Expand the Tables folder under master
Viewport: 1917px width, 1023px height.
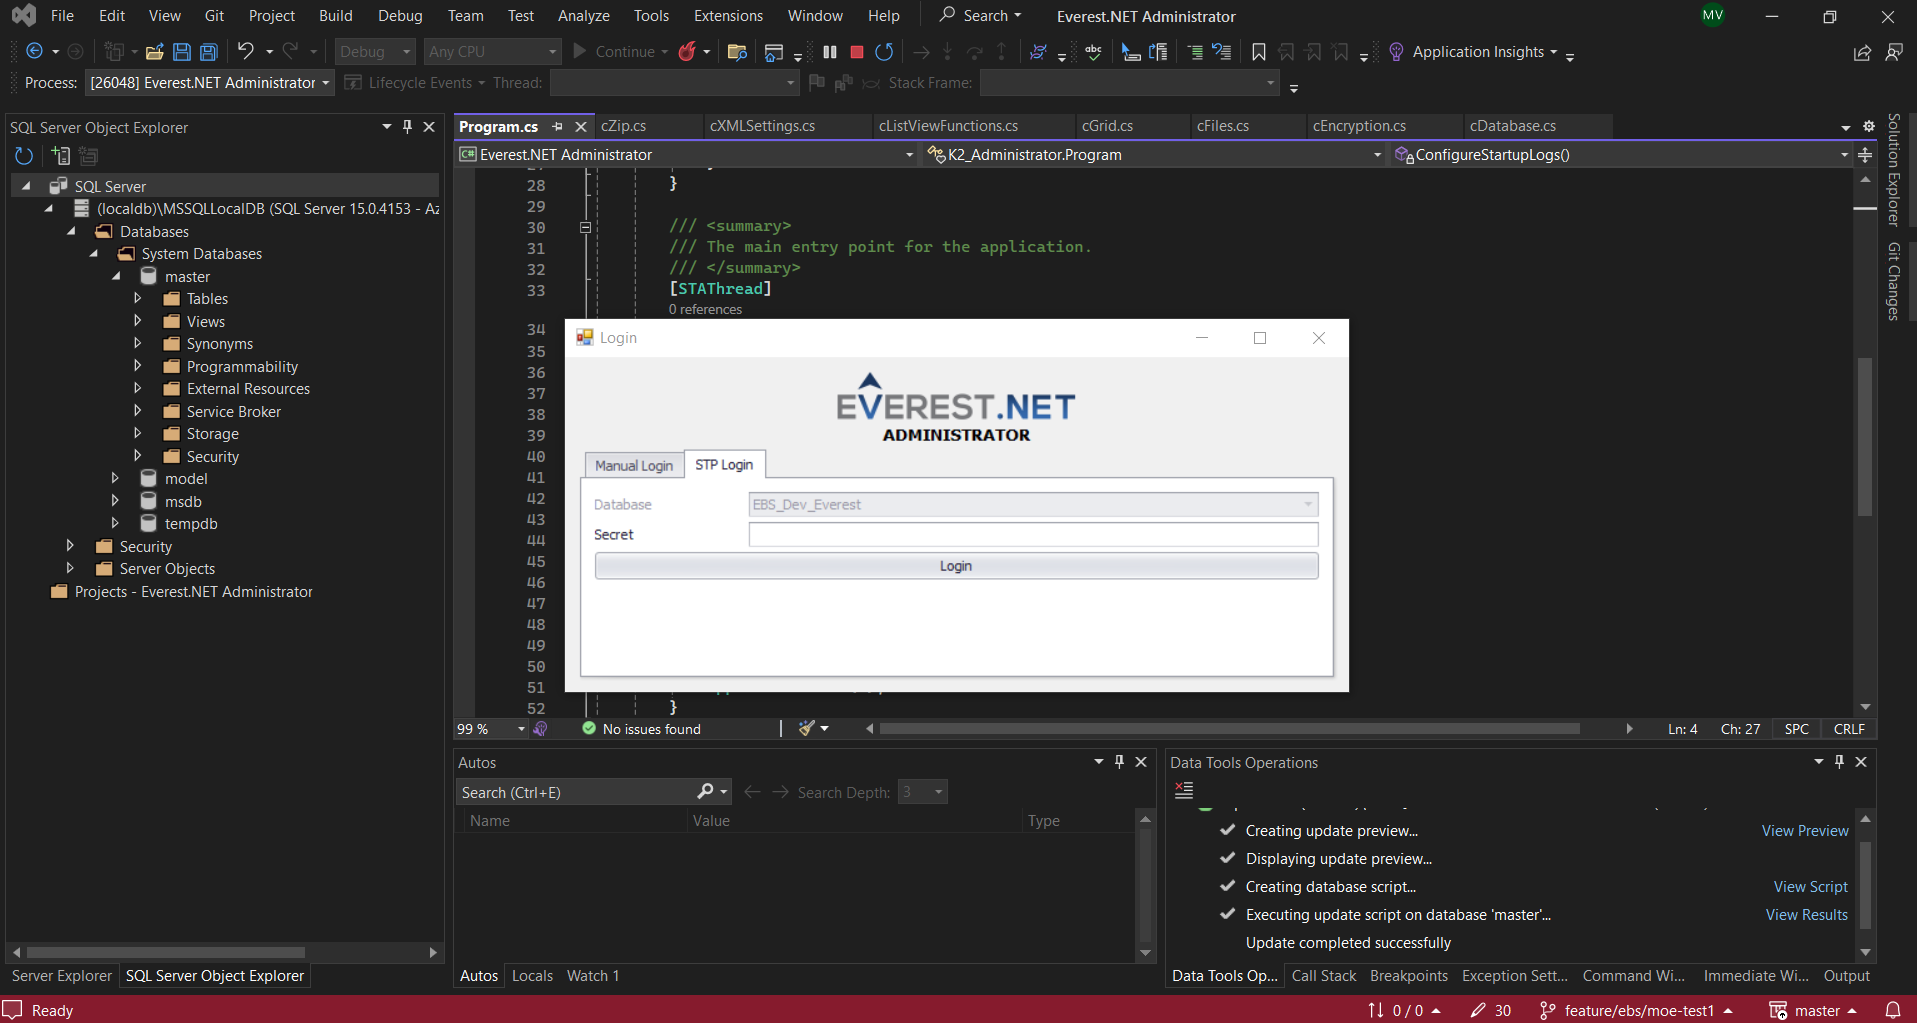click(138, 299)
